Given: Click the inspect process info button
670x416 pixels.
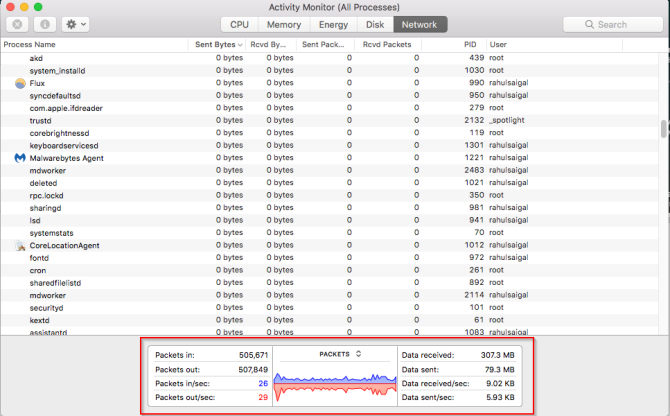Looking at the screenshot, I should tap(44, 24).
